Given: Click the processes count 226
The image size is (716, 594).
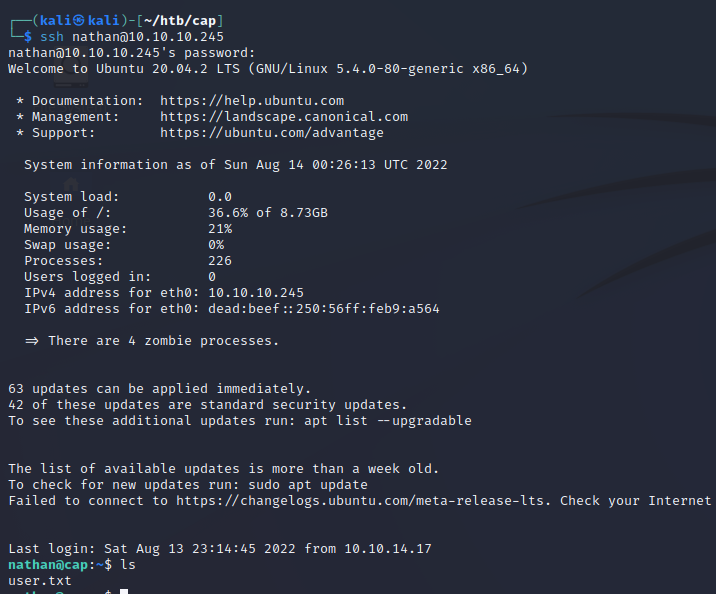Looking at the screenshot, I should point(220,261).
